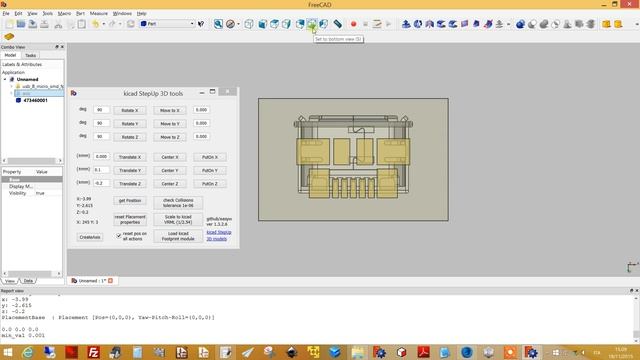
Task: Click the Translate Z button
Action: [130, 184]
